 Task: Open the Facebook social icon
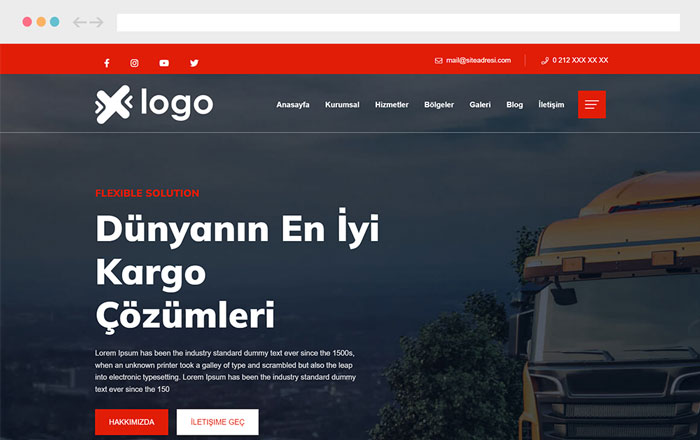pyautogui.click(x=107, y=63)
